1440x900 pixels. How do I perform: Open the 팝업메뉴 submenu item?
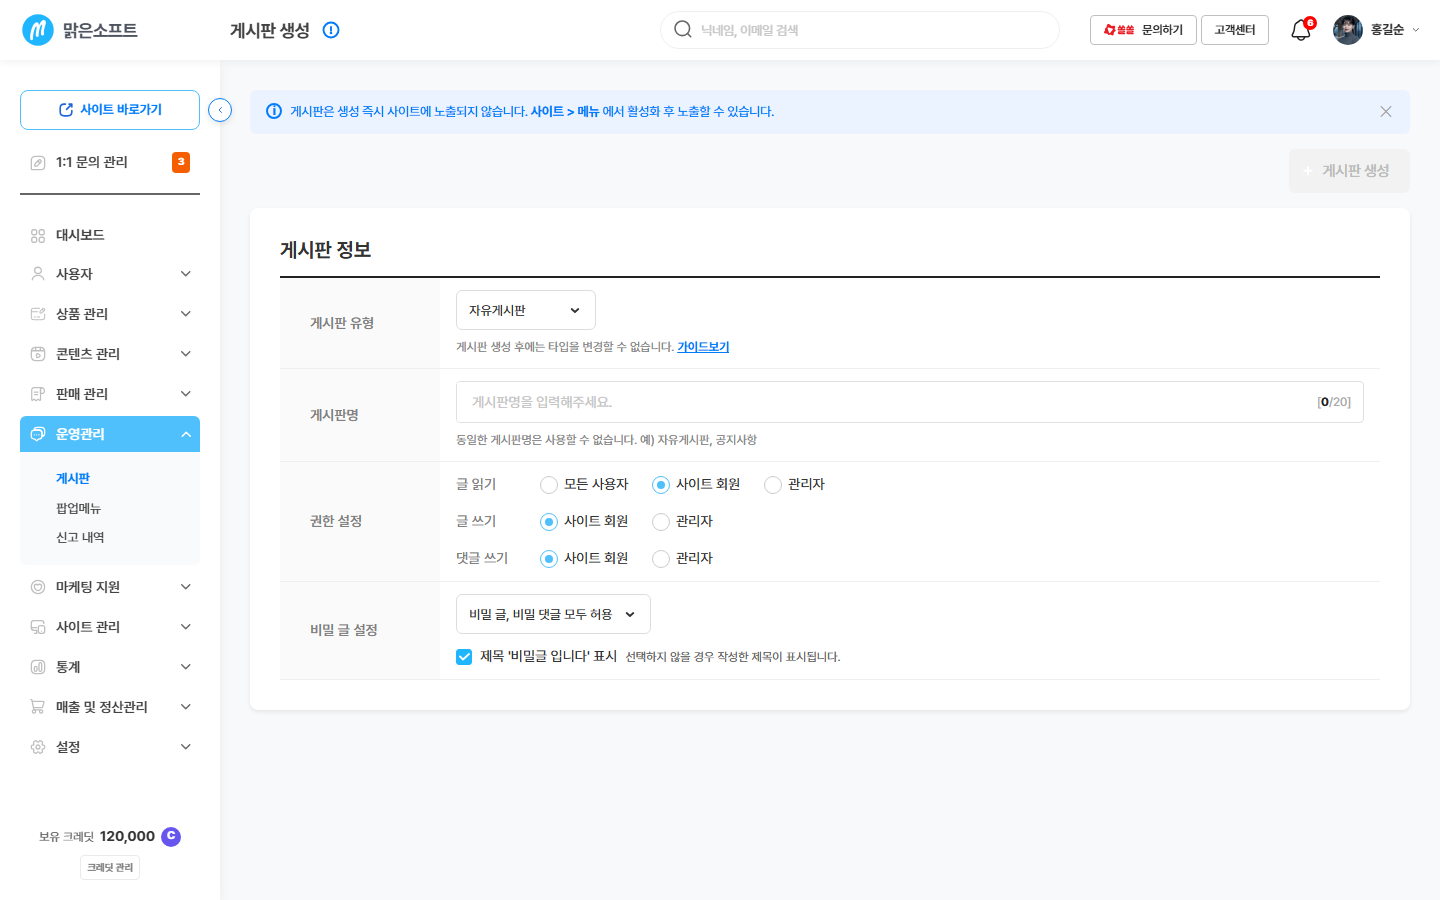point(78,509)
